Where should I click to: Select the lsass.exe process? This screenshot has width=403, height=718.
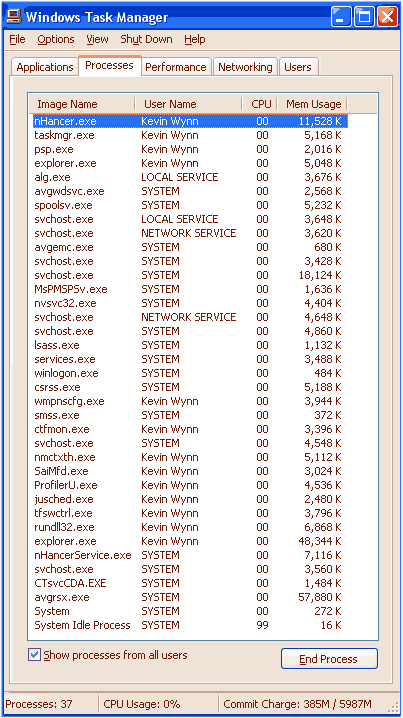tap(190, 345)
